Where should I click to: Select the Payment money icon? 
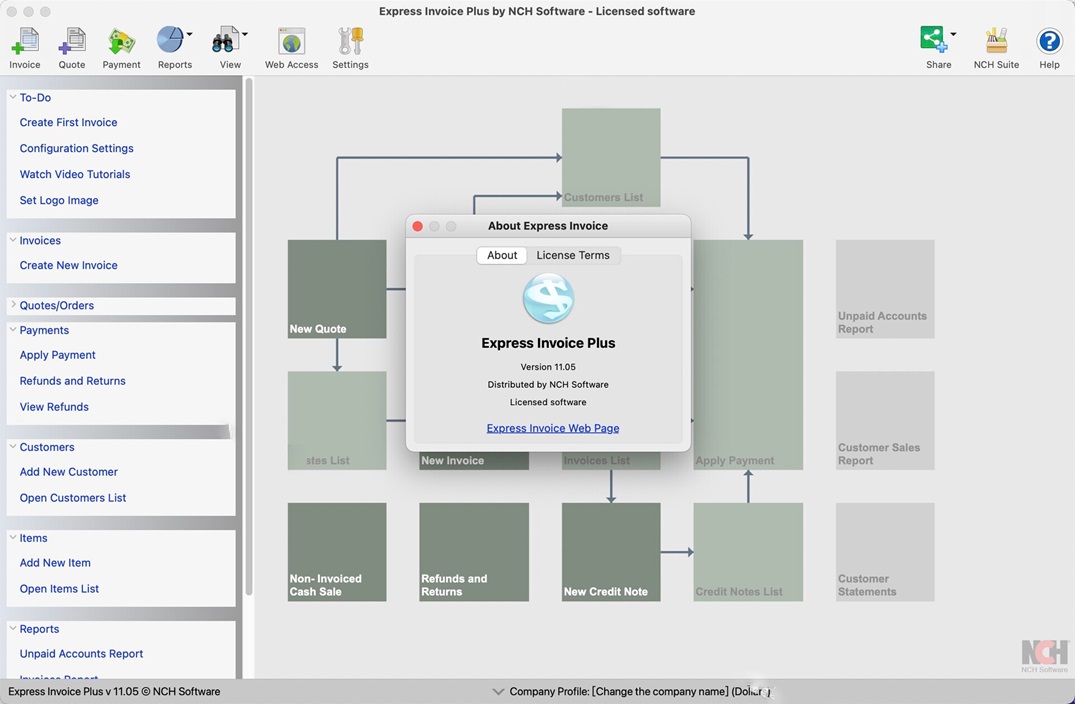121,42
